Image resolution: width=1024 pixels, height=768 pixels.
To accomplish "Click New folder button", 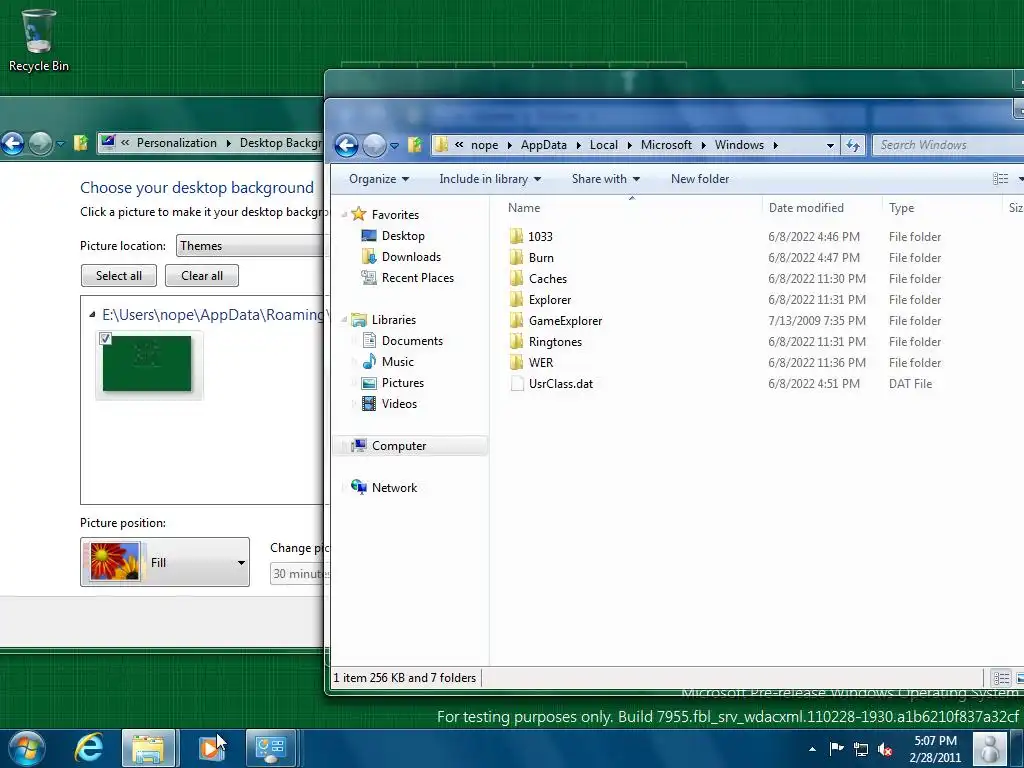I will pyautogui.click(x=699, y=179).
